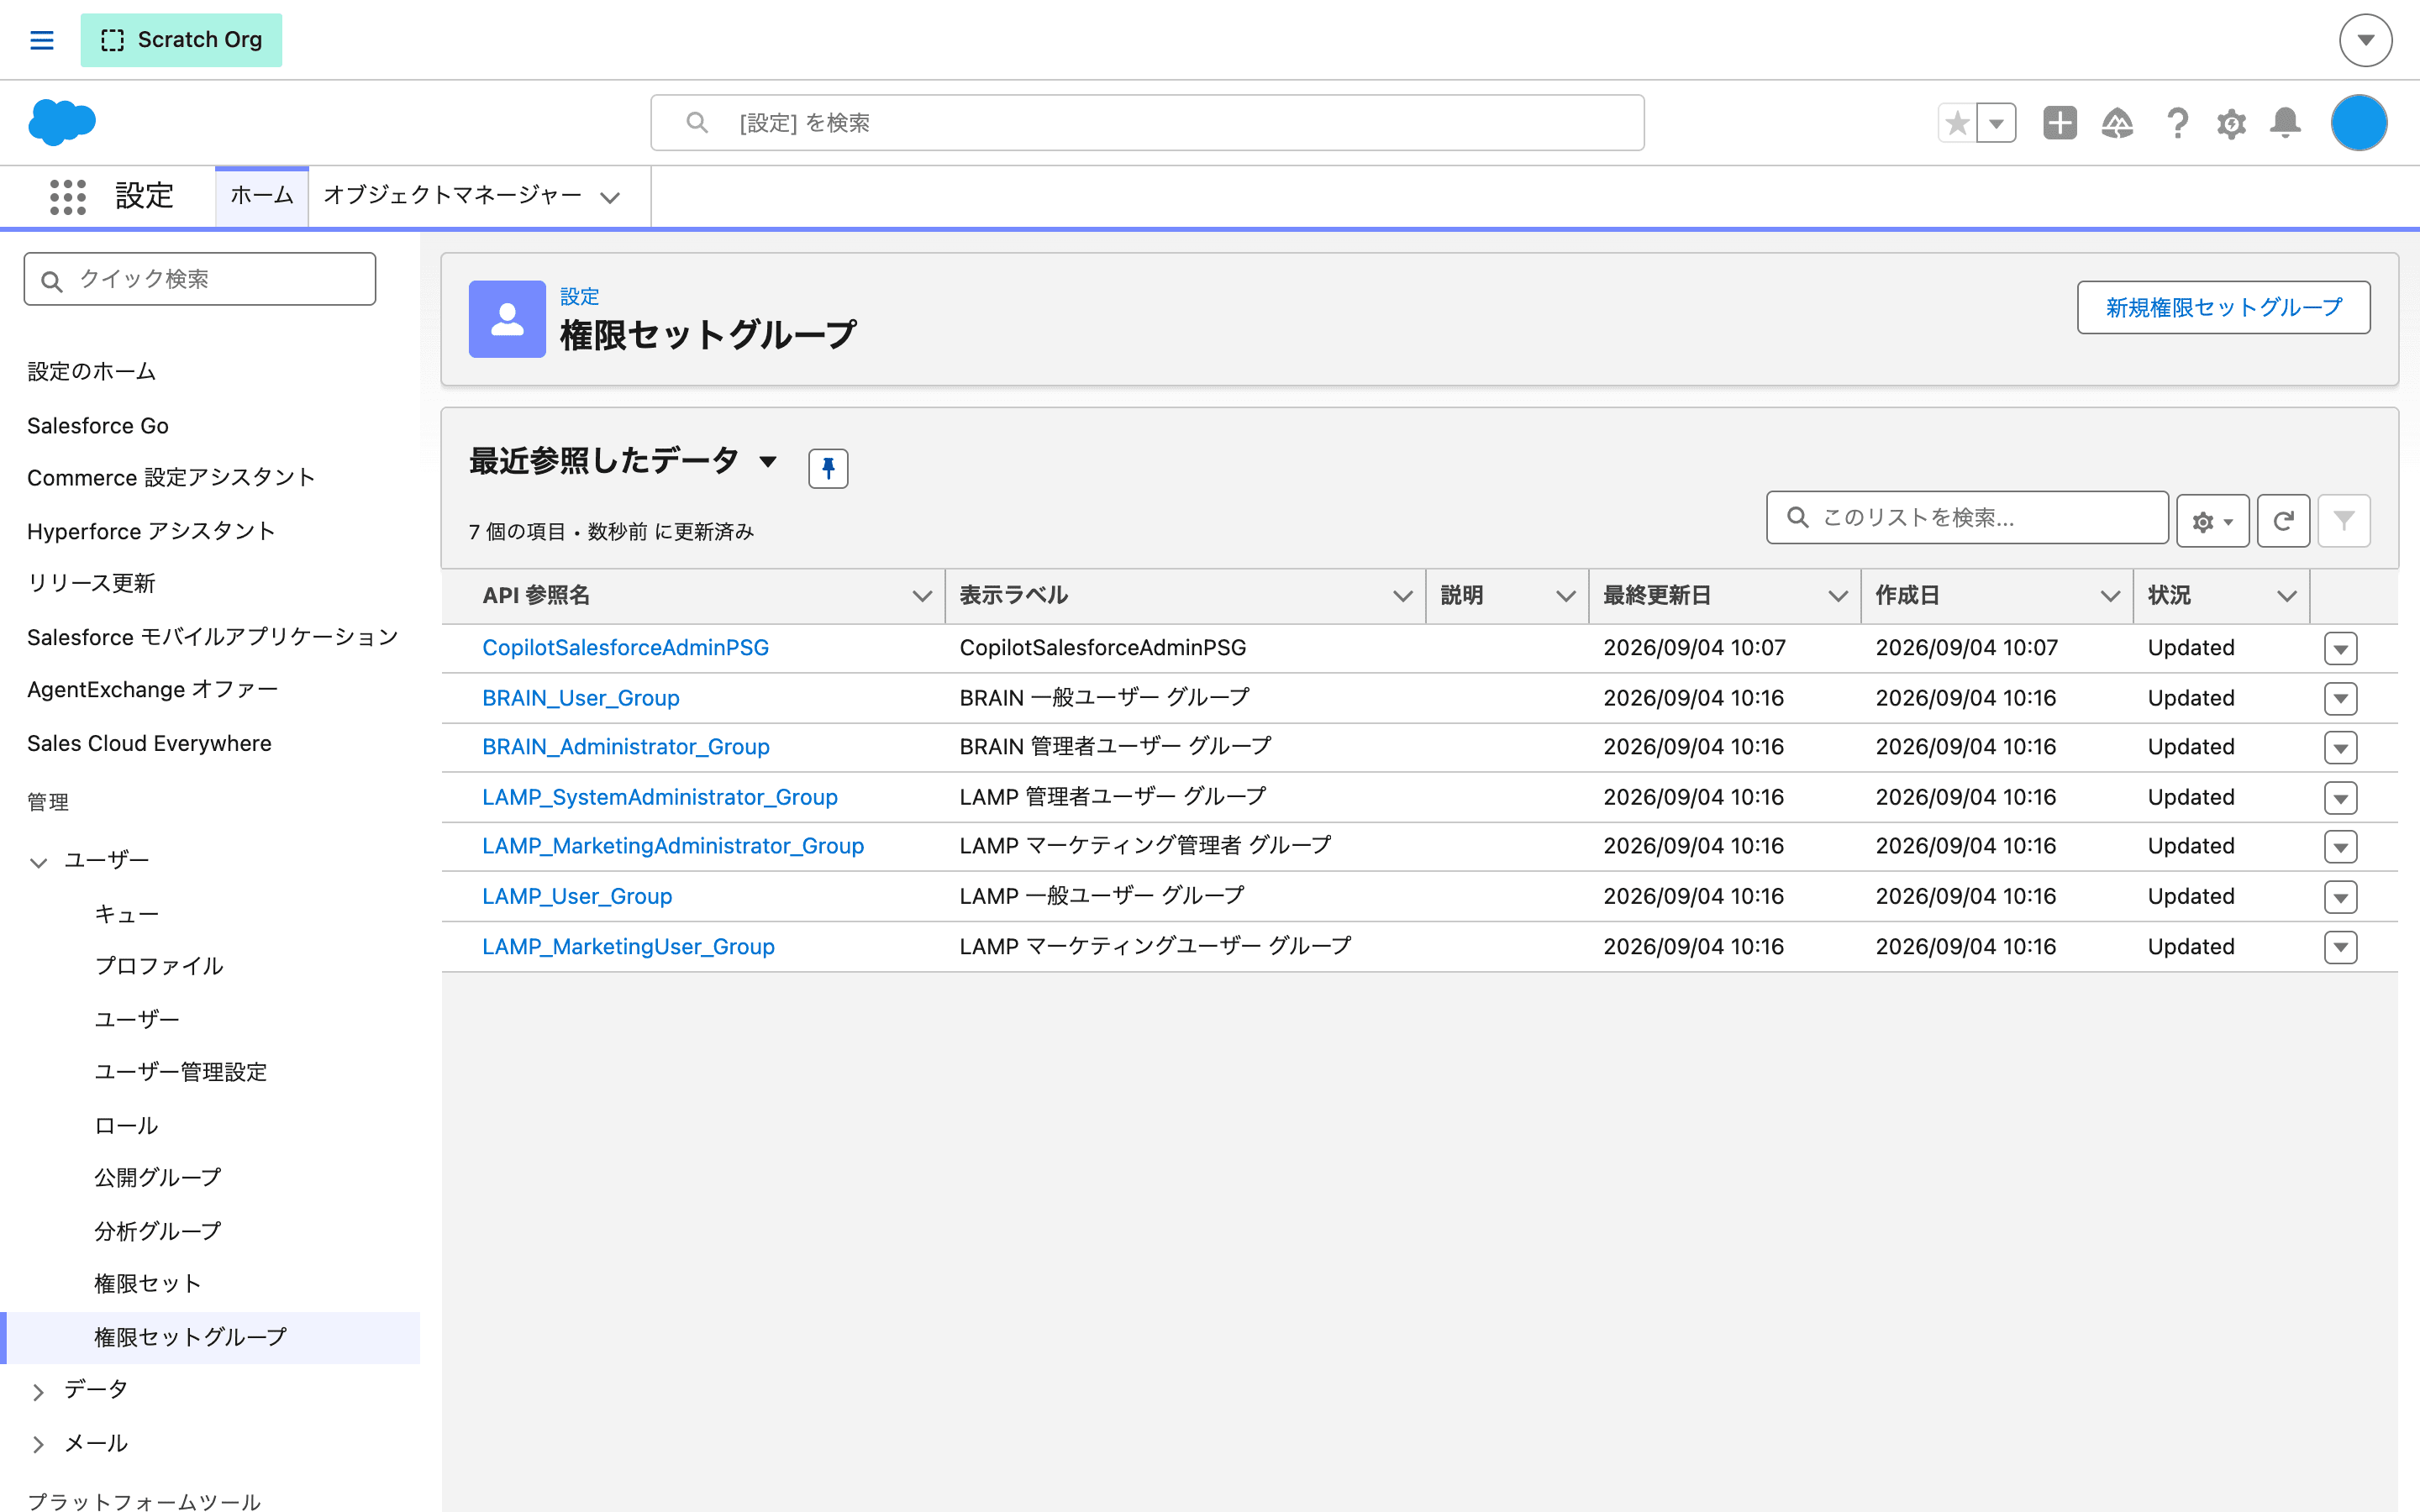
Task: Expand the データ section in sidebar
Action: click(38, 1391)
